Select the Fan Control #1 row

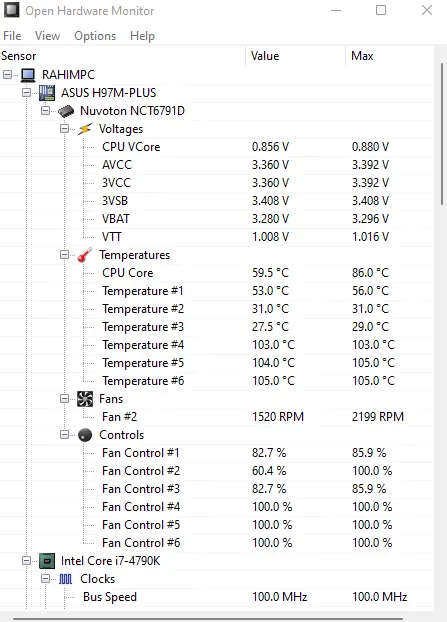click(217, 453)
